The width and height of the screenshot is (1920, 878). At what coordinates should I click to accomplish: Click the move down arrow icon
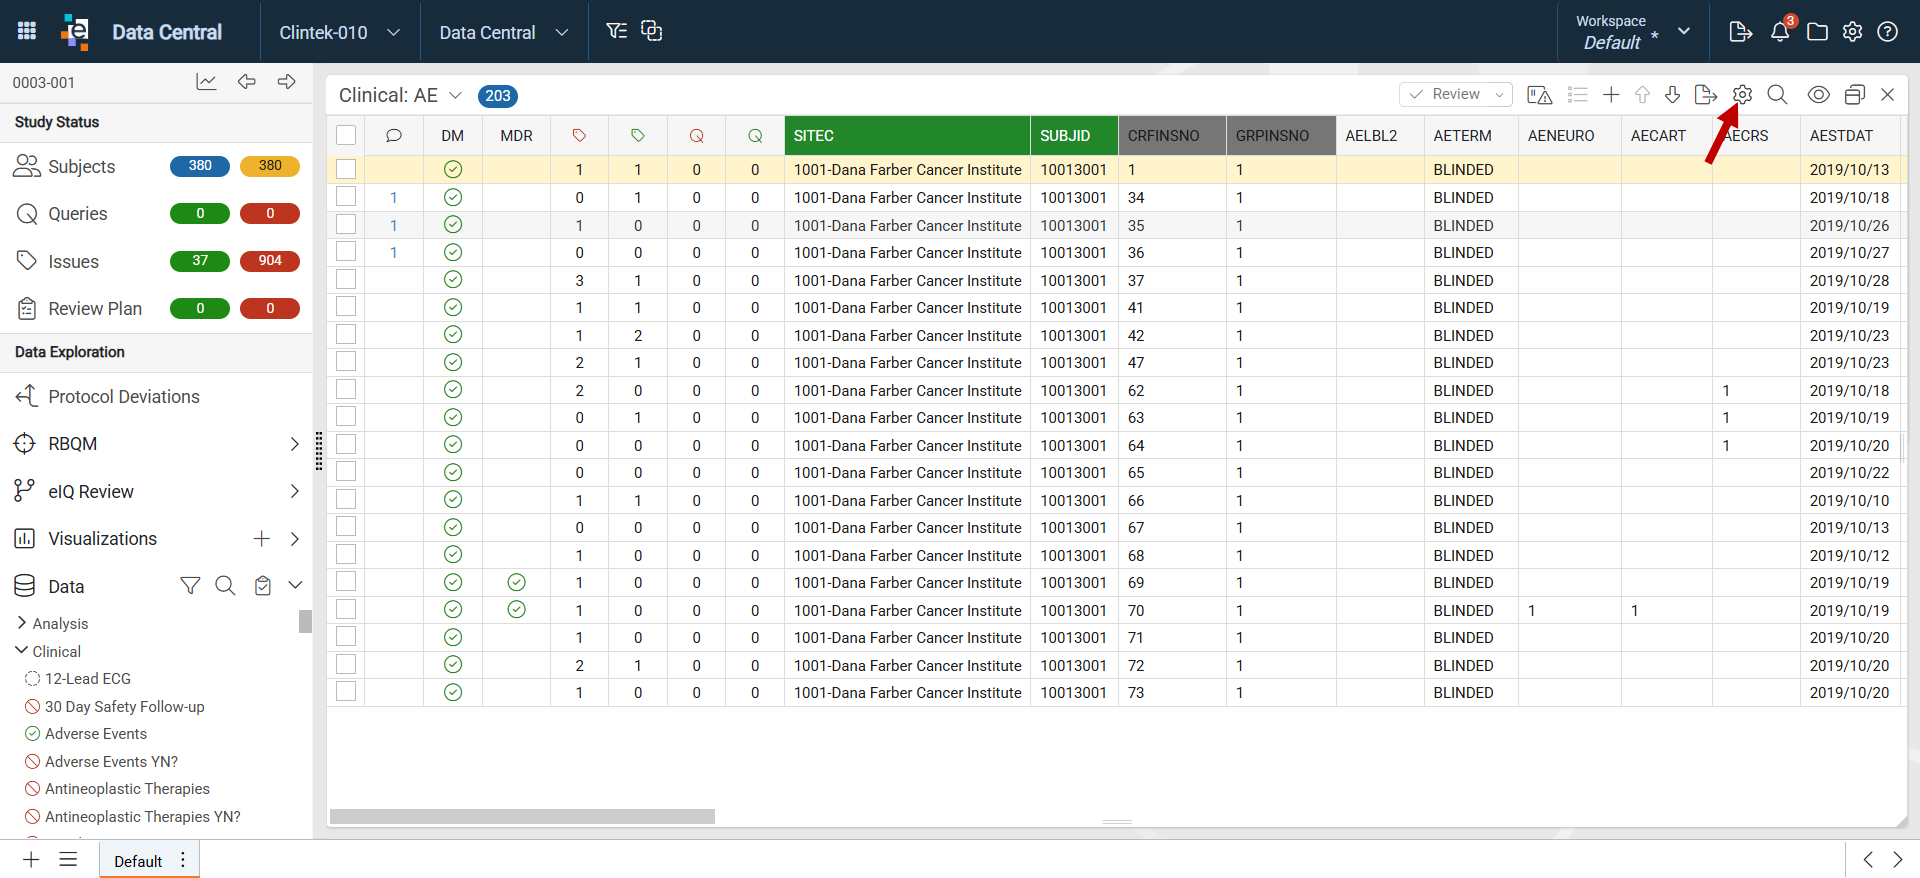[1672, 95]
